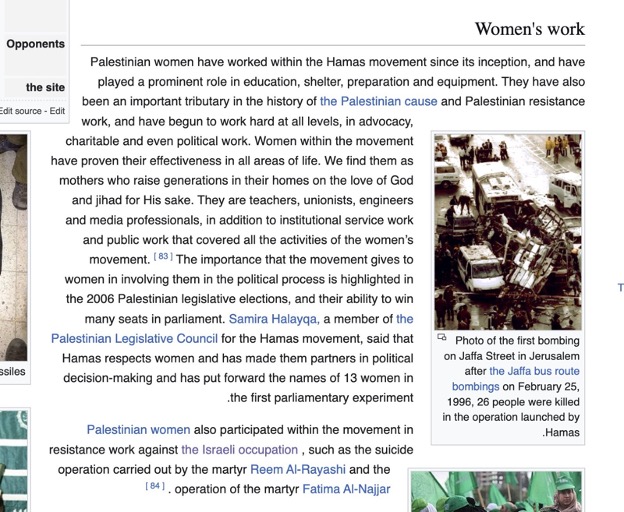
Task: Follow the Samira Halayqa link
Action: tap(274, 319)
